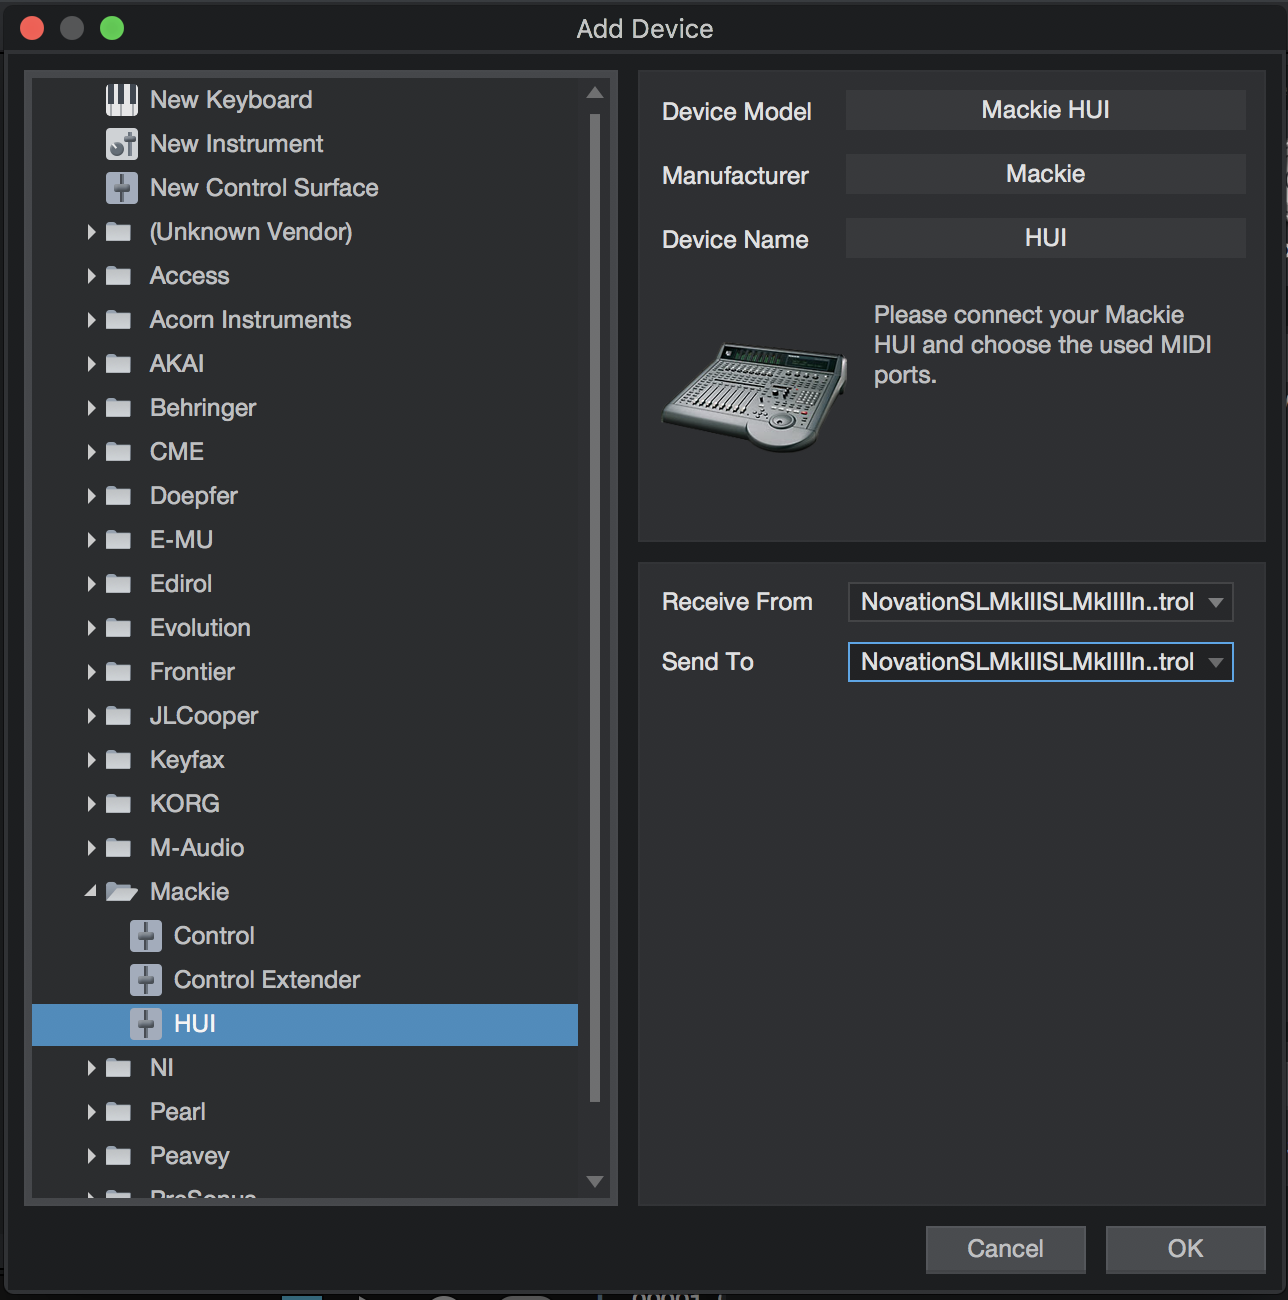Click the device list scrollbar thumb
1288x1300 pixels.
(595, 607)
